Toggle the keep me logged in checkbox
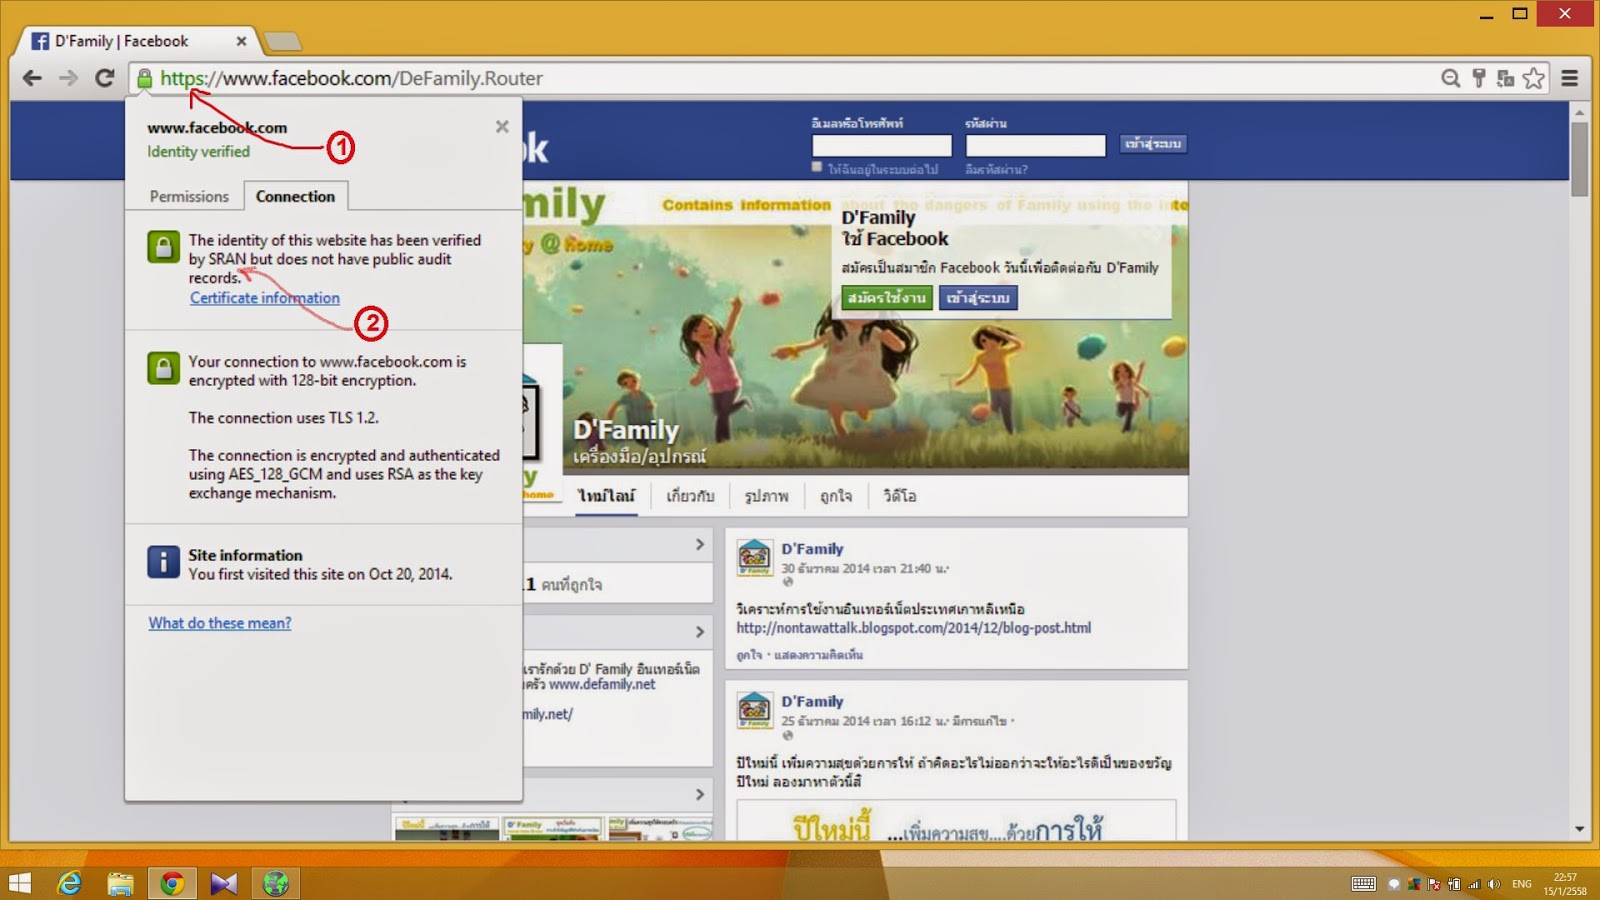The width and height of the screenshot is (1600, 900). click(x=817, y=167)
